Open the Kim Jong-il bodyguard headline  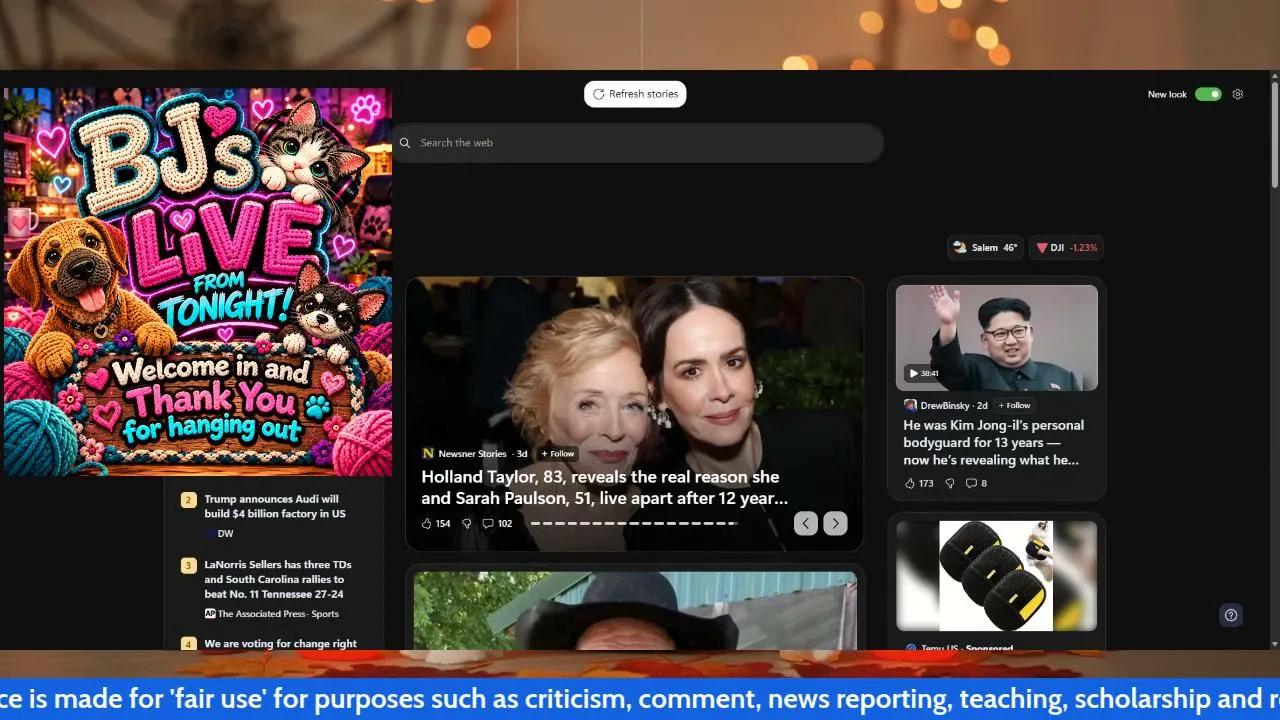pos(993,443)
